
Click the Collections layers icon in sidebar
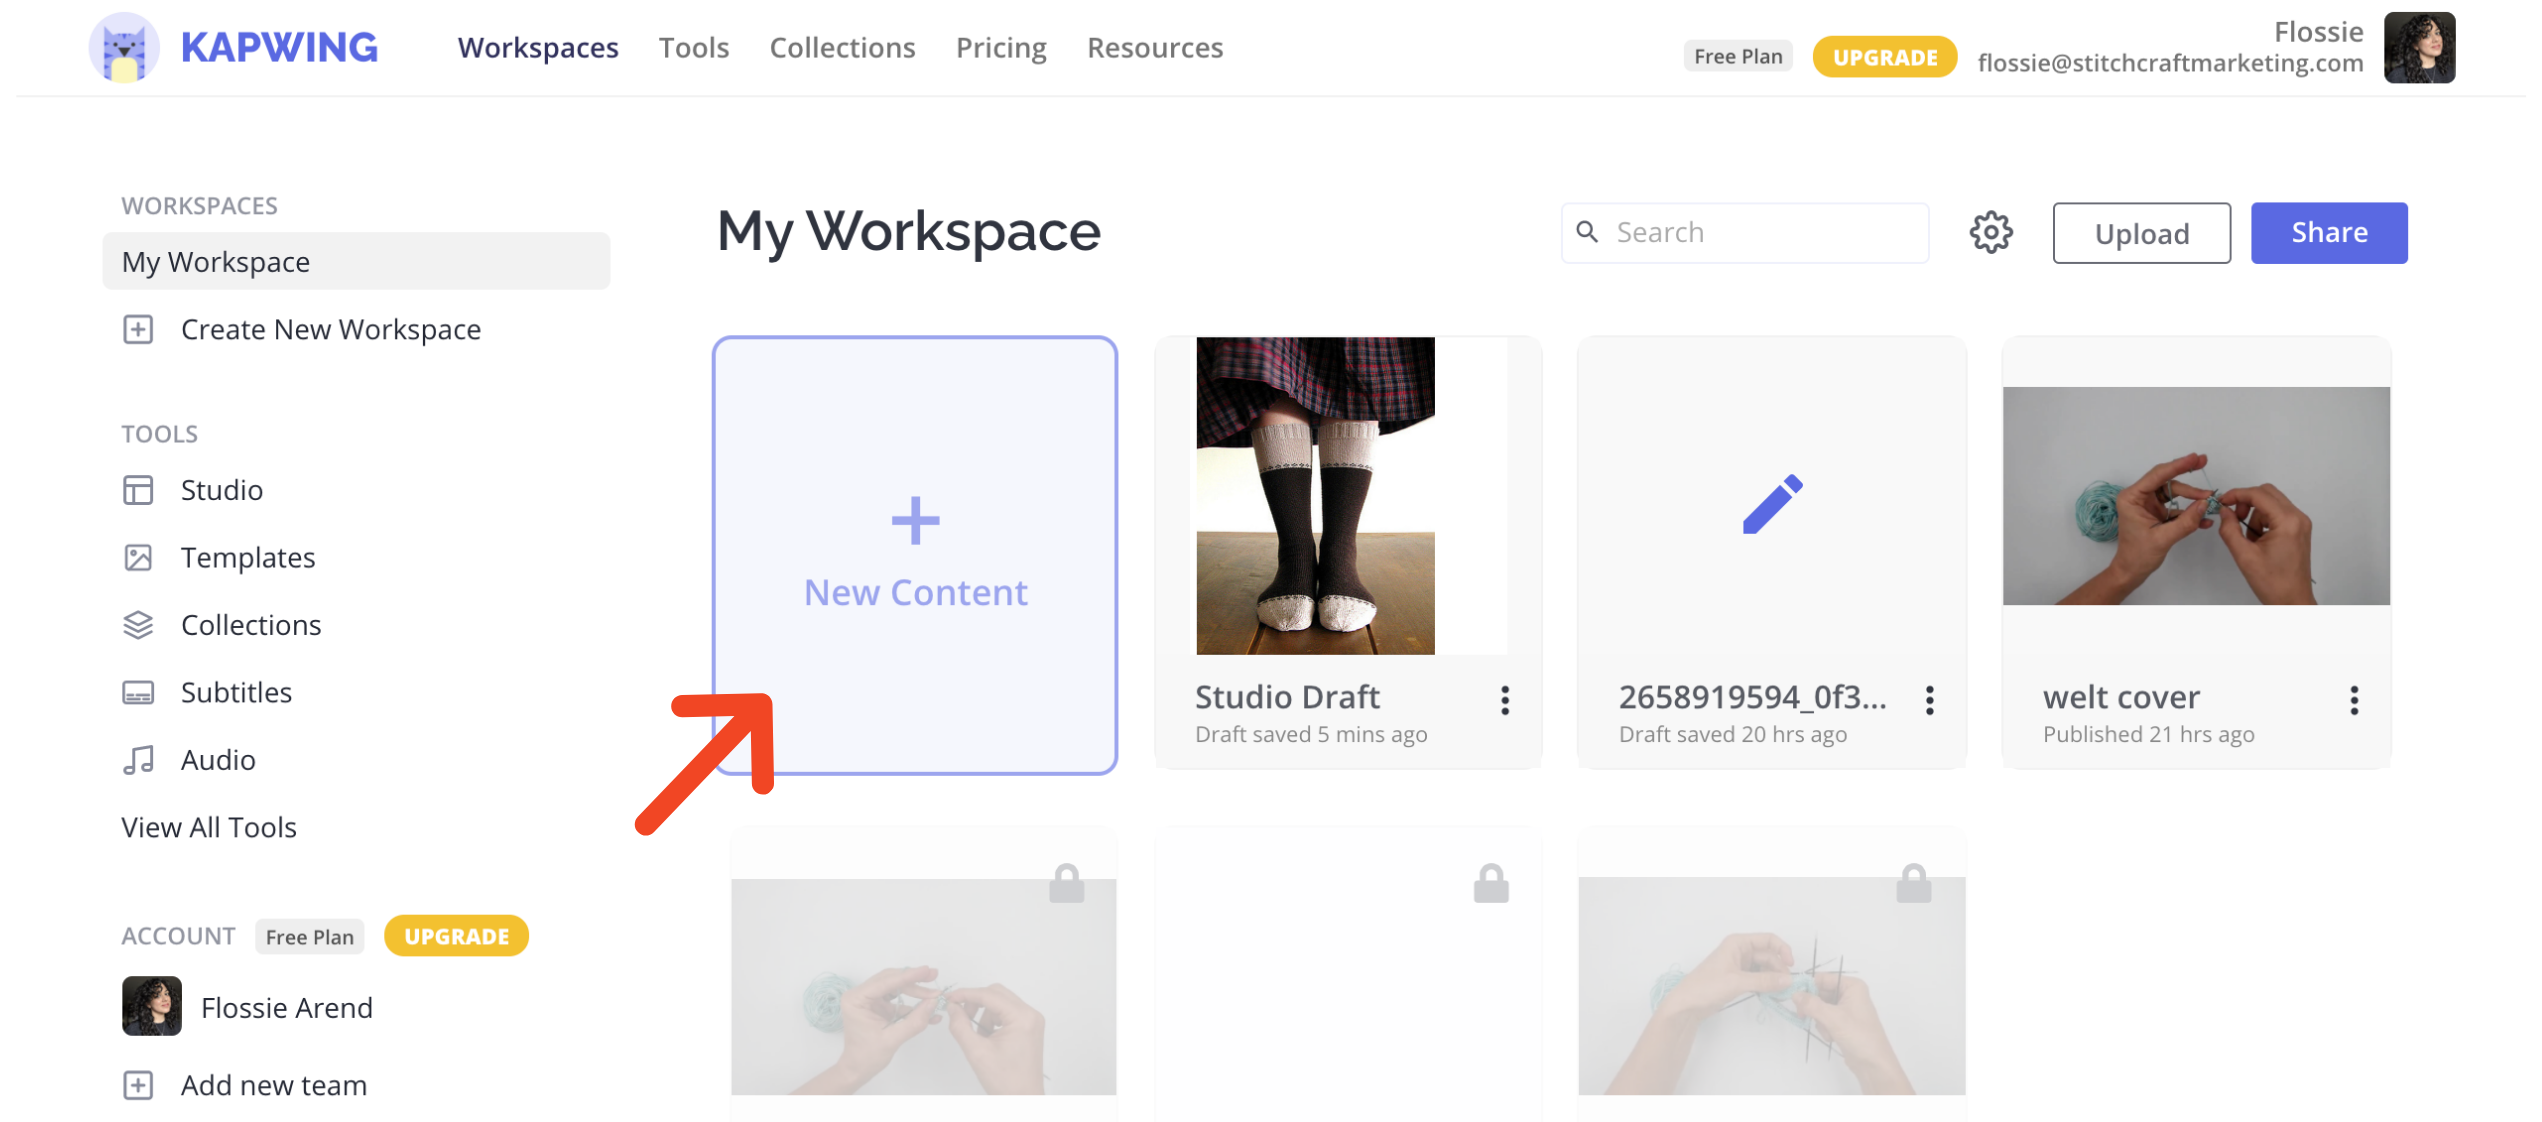pyautogui.click(x=138, y=625)
